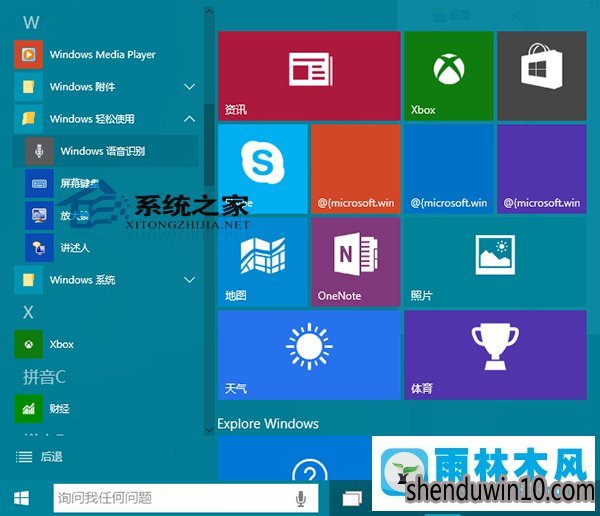Open the OneNote tile
600x516 pixels.
(x=356, y=262)
